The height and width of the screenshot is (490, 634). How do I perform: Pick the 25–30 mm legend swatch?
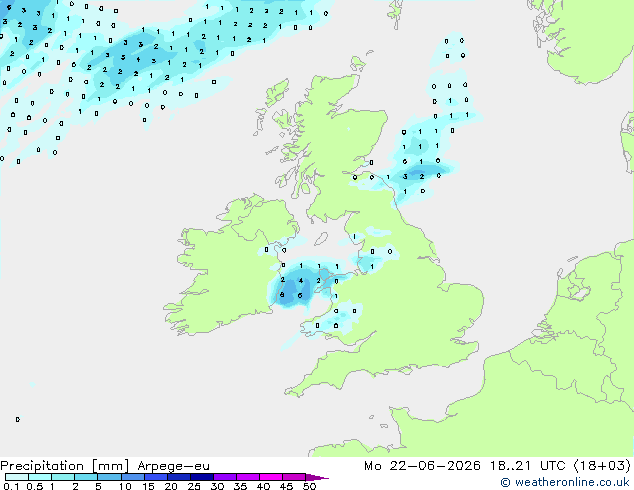tap(202, 477)
